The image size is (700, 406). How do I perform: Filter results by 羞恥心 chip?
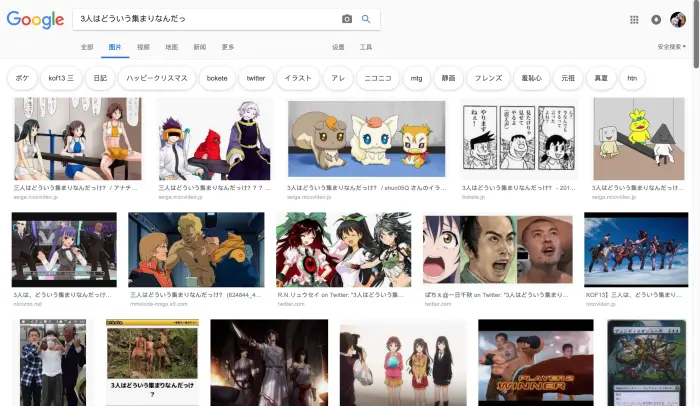(531, 78)
